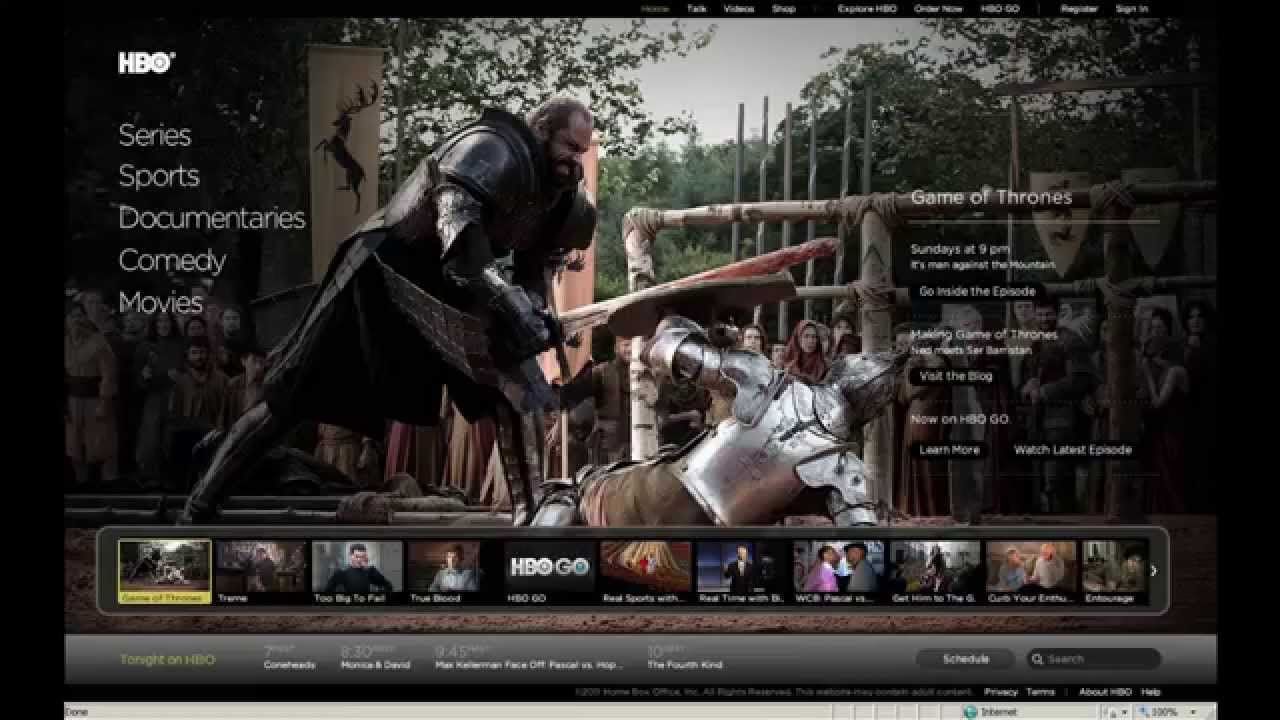Open Explore HBO in top navigation
The width and height of the screenshot is (1280, 720).
[x=867, y=9]
